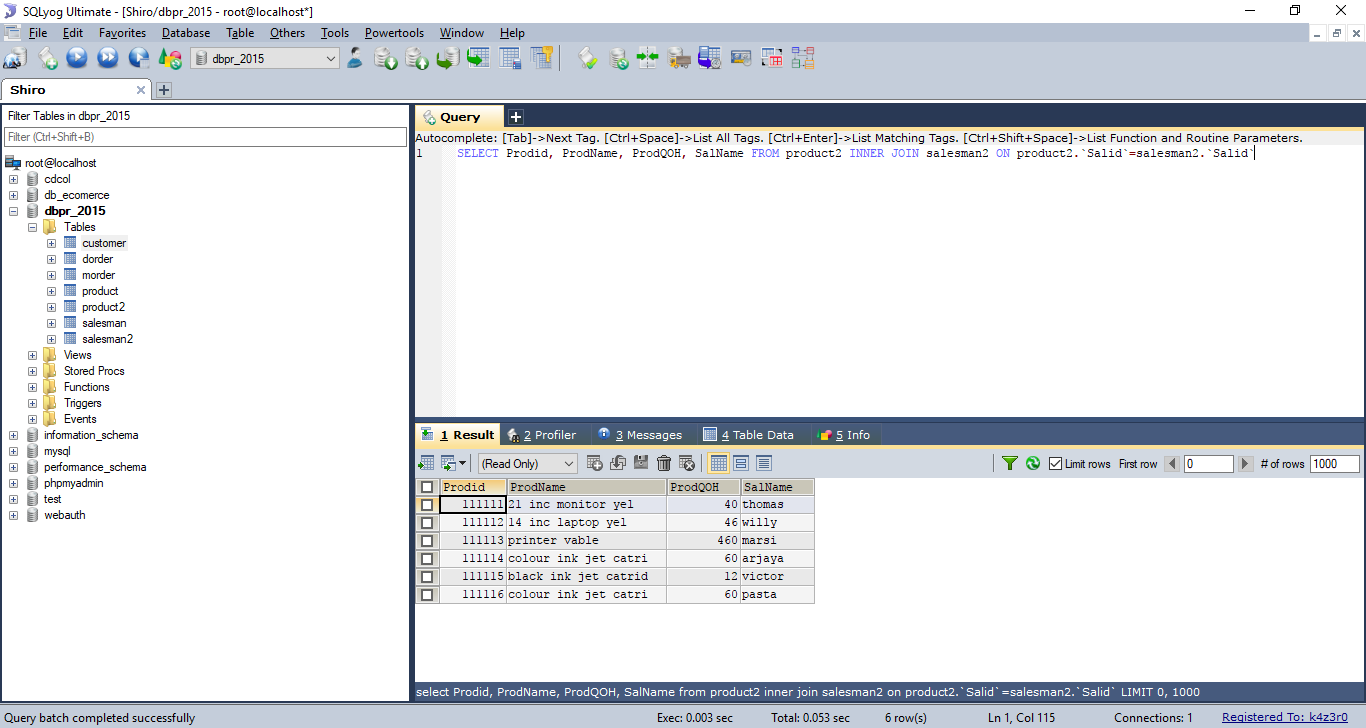Click the Registered To k4z3r0 link
This screenshot has width=1366, height=728.
[1284, 717]
